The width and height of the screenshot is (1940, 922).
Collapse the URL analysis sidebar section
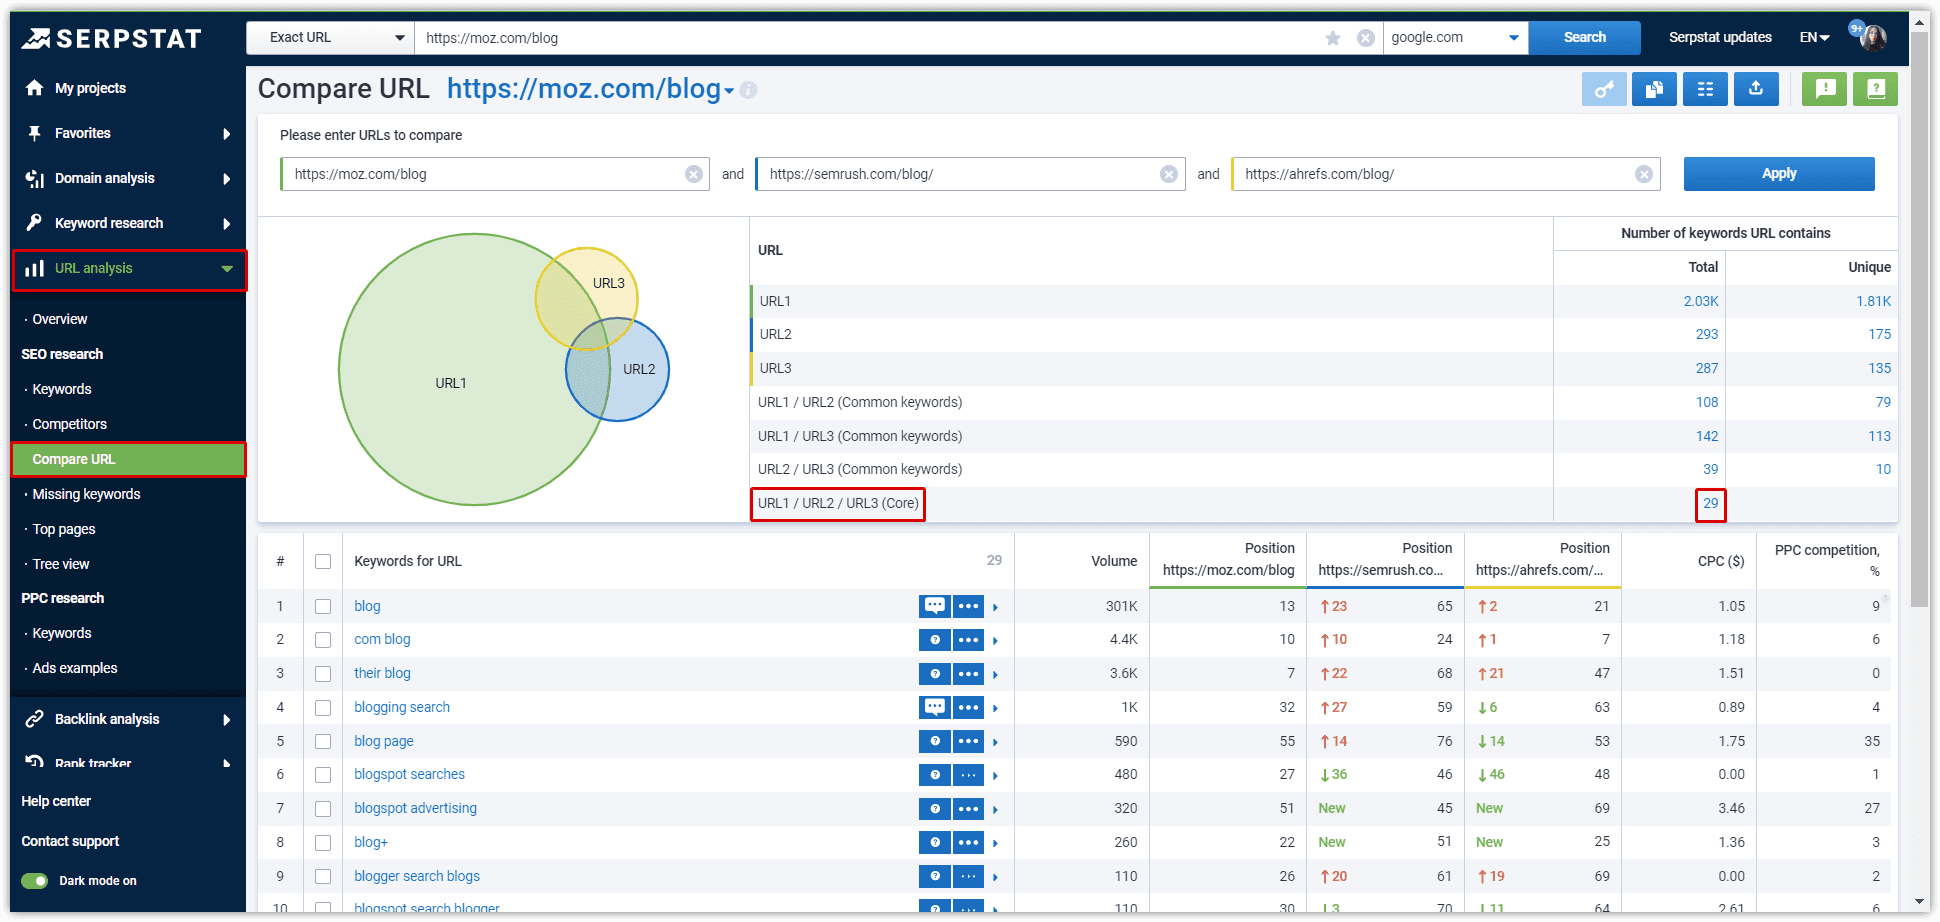[129, 269]
